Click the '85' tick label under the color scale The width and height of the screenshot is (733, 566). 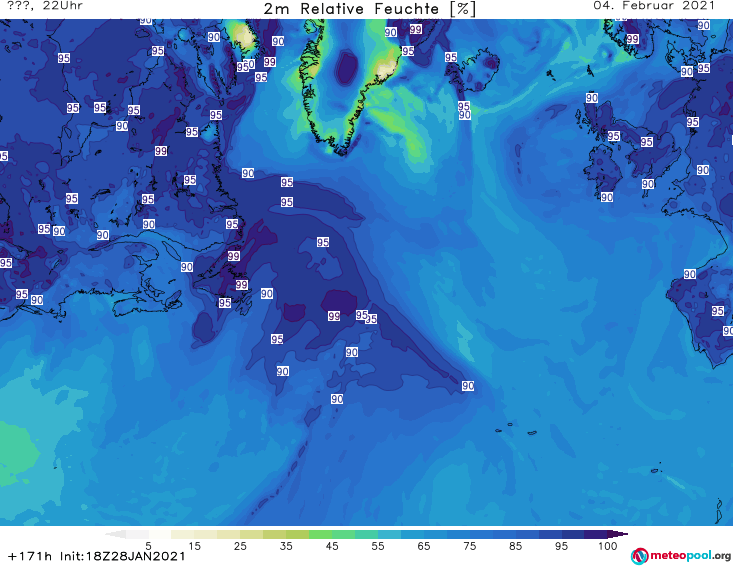point(516,546)
